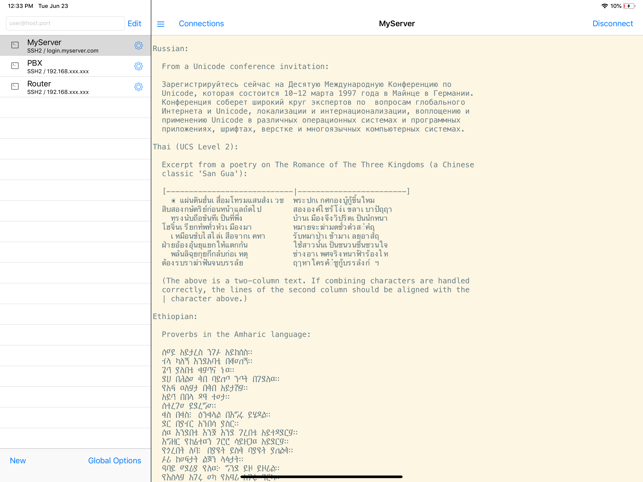Image resolution: width=643 pixels, height=482 pixels.
Task: Open settings gear for PBX
Action: click(139, 66)
